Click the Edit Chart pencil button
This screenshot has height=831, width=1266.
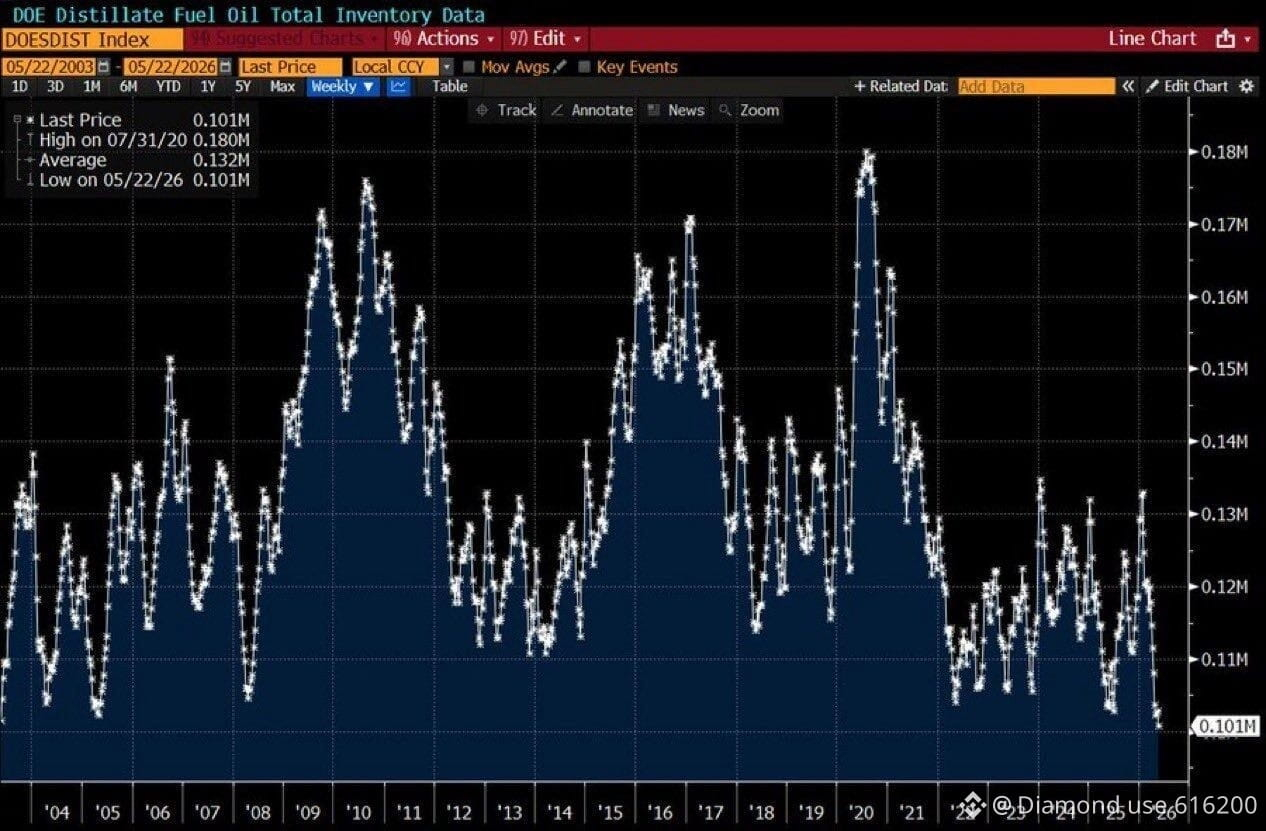[1187, 86]
